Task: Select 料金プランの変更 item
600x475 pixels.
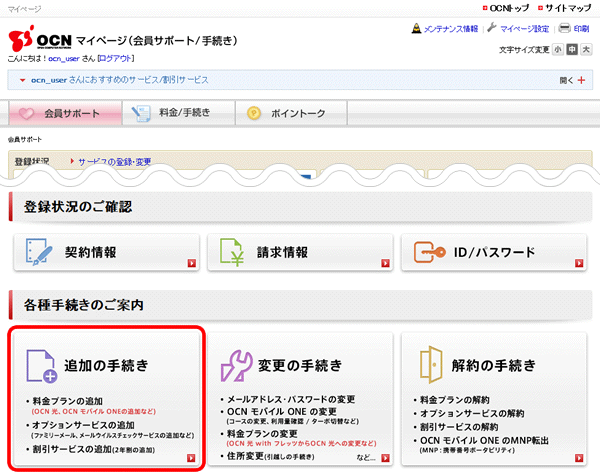Action: click(x=262, y=434)
